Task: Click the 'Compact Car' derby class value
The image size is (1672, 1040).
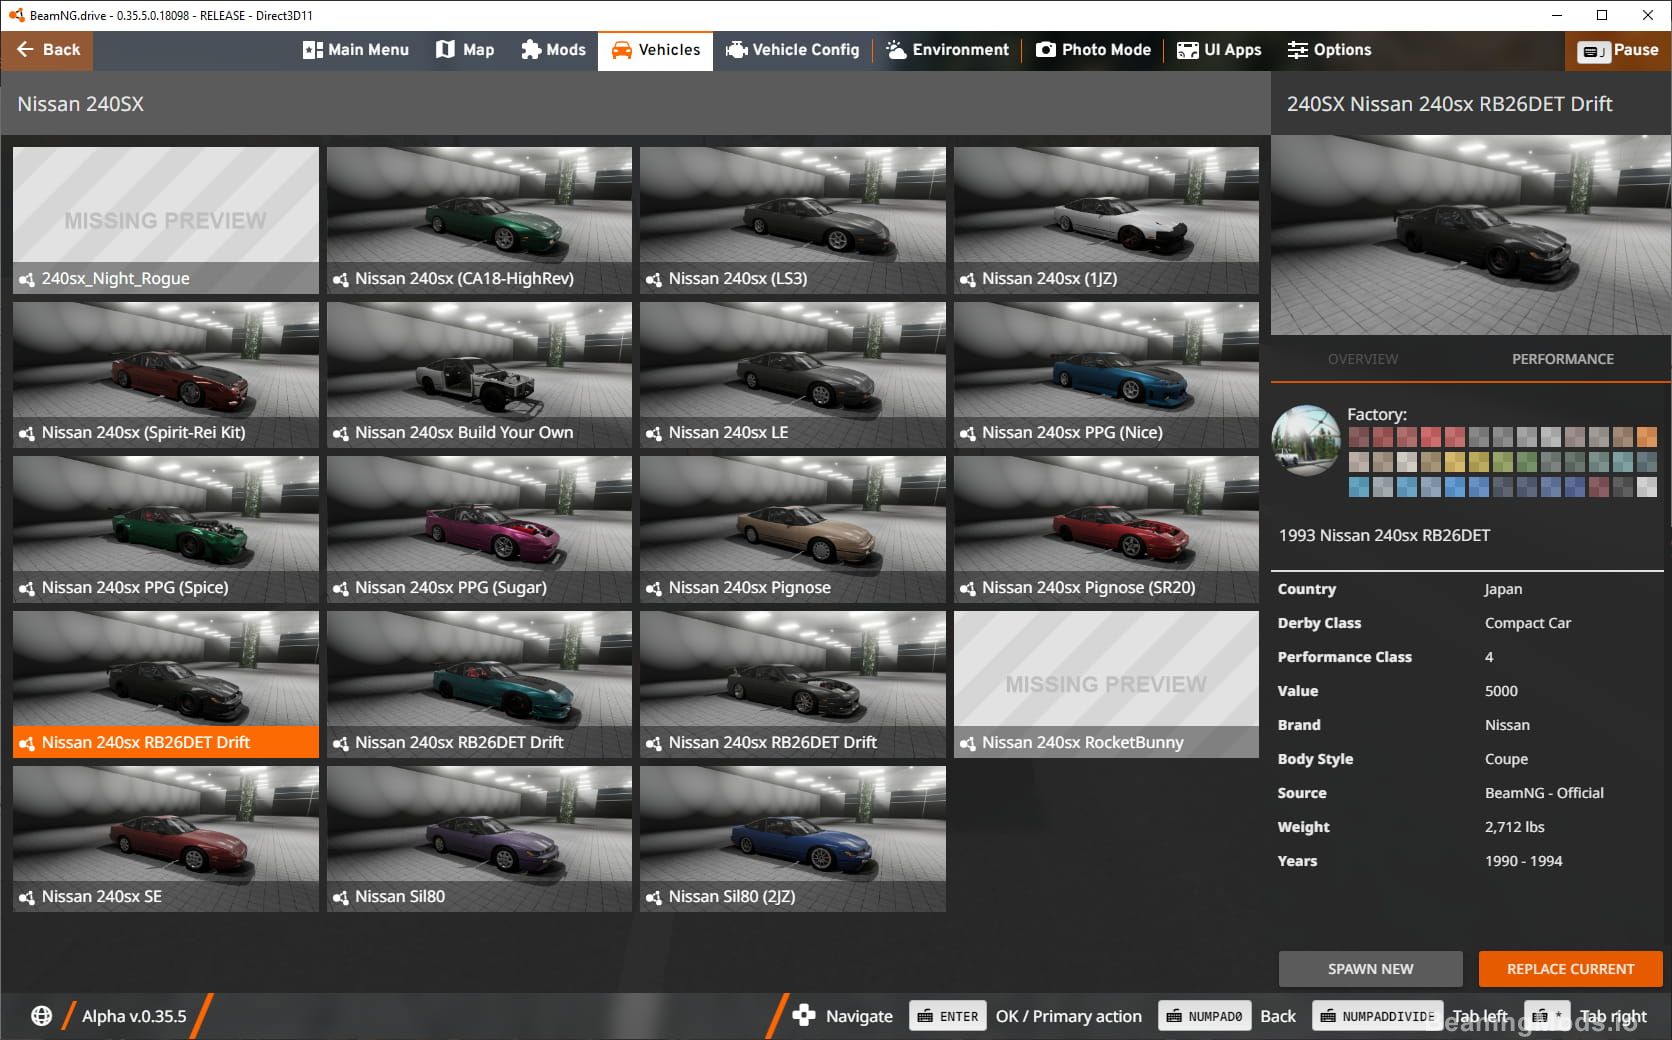Action: tap(1527, 623)
